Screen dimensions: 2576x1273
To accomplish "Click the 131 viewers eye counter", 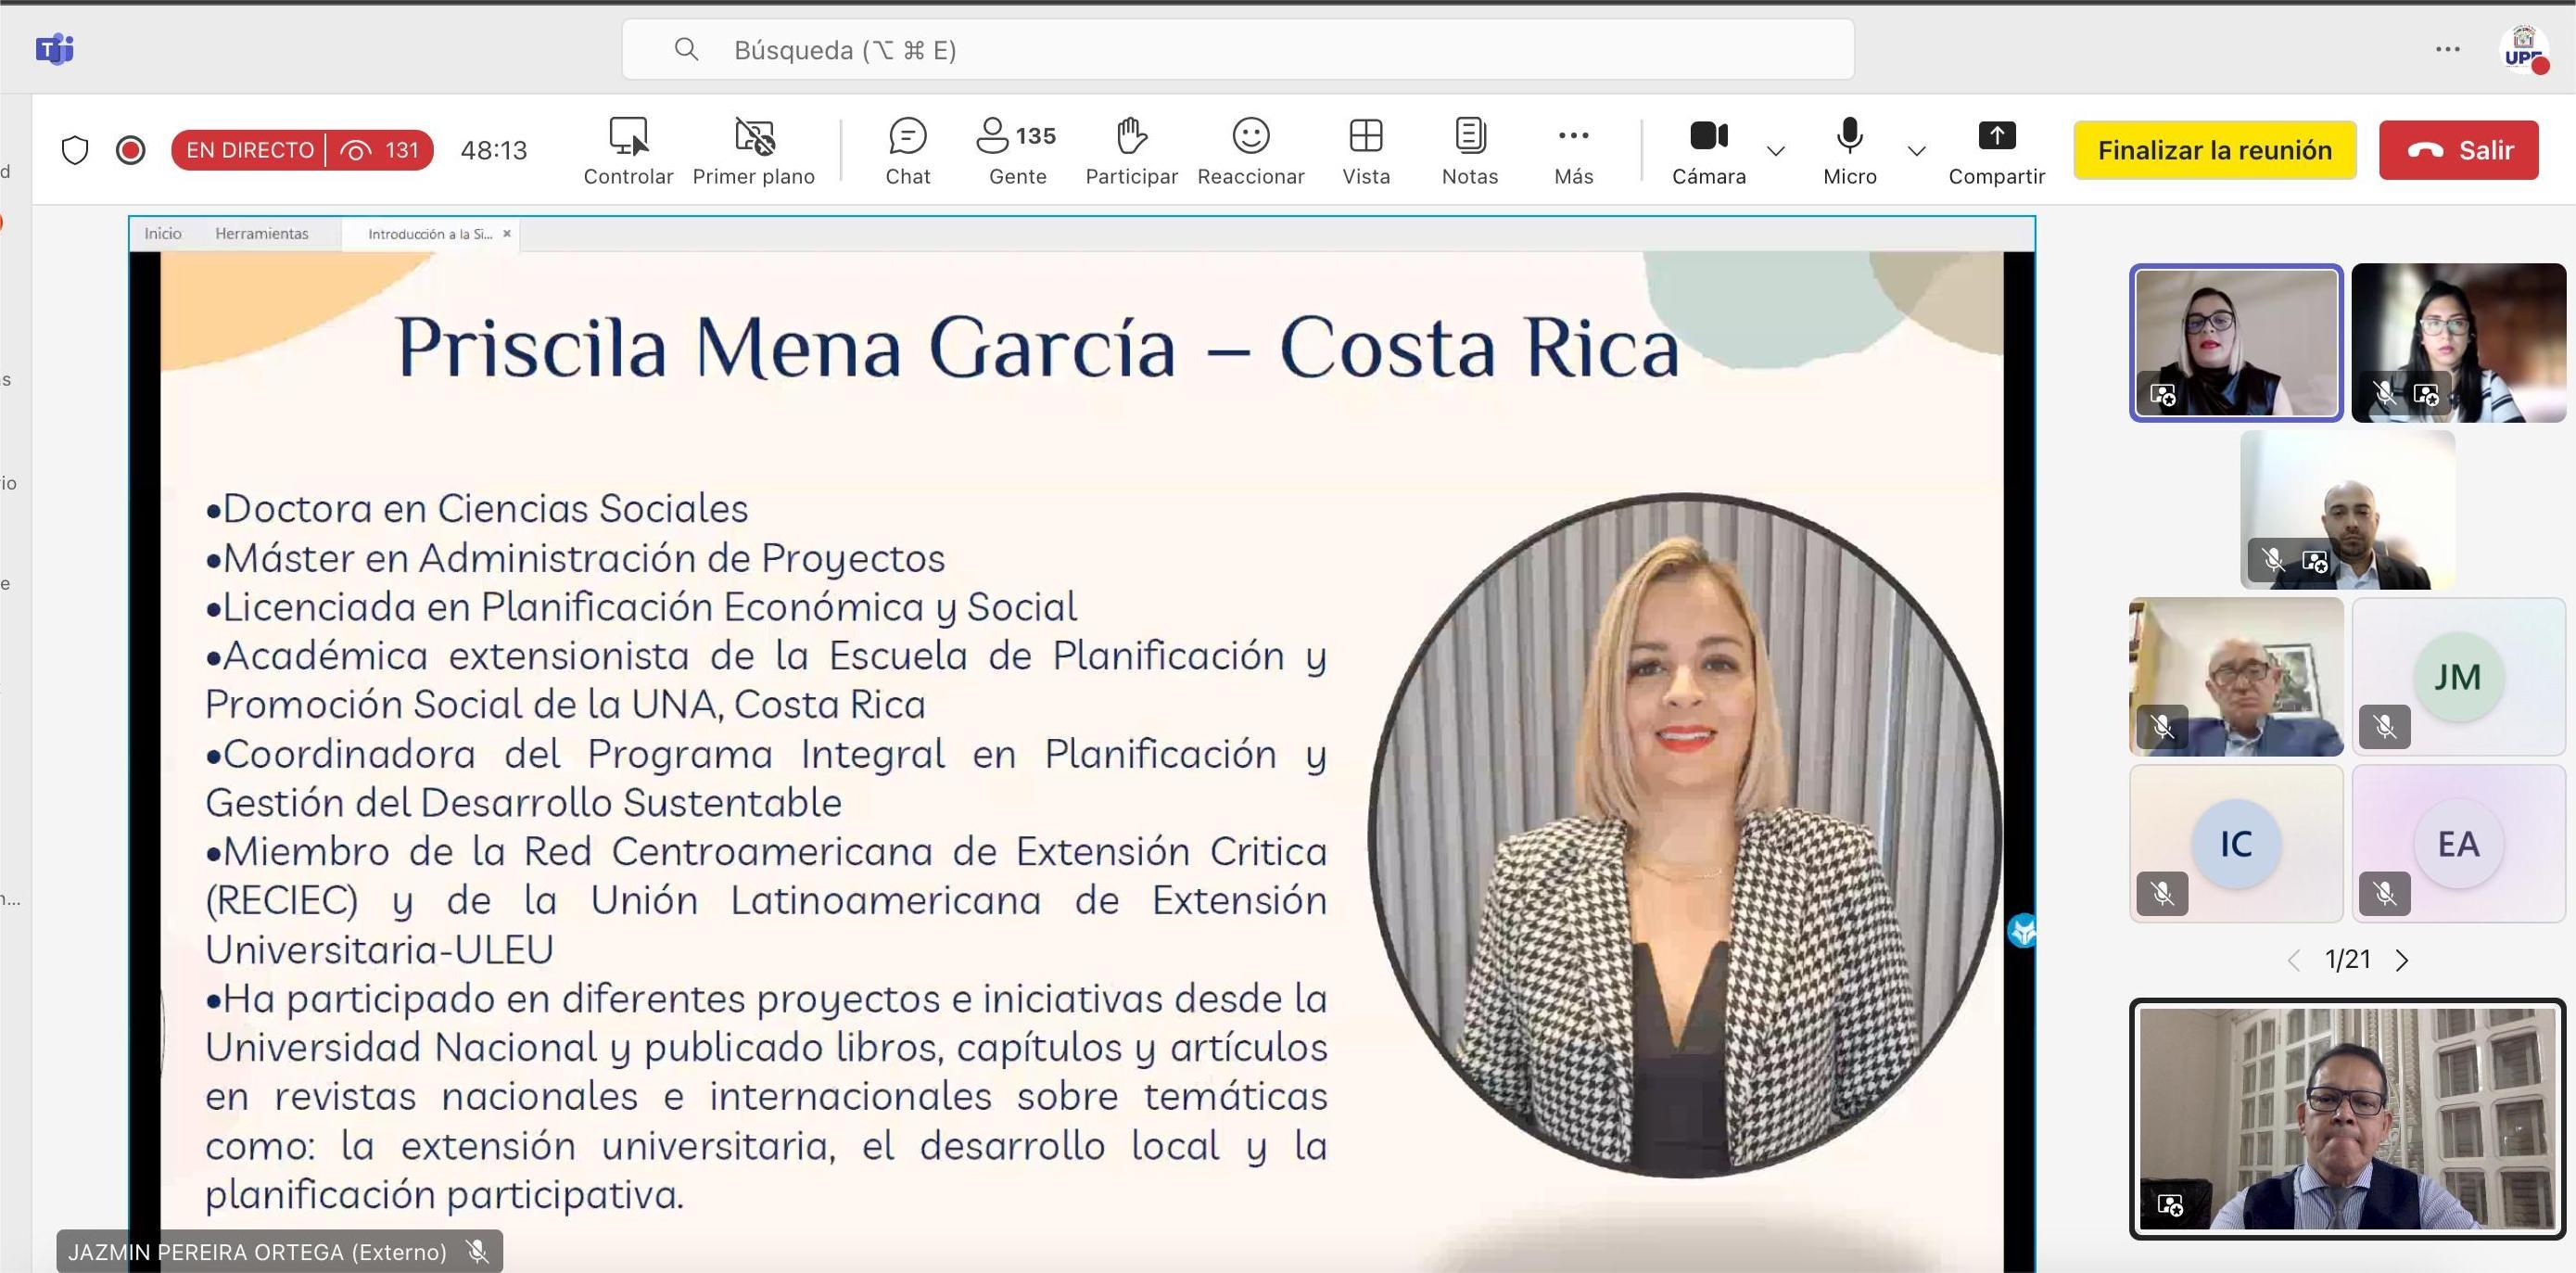I will [x=381, y=150].
